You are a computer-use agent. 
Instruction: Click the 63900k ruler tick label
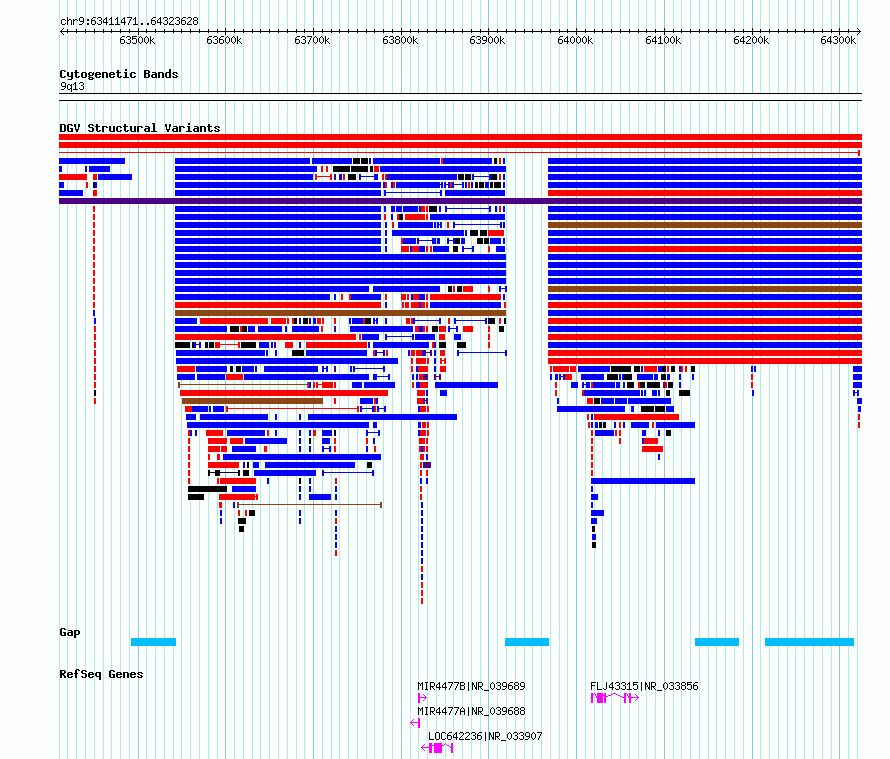click(x=488, y=40)
